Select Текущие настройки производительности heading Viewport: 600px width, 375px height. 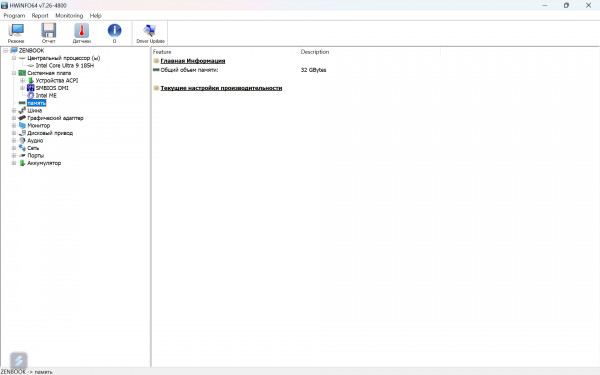coord(221,88)
